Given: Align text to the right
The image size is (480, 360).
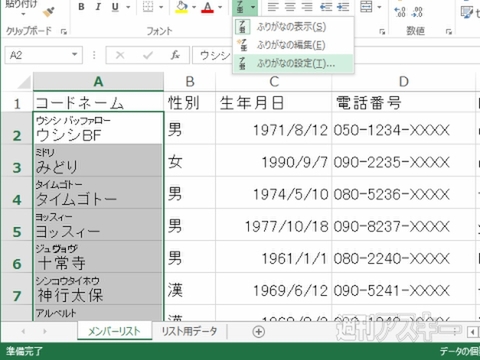Looking at the screenshot, I should tap(307, 7).
